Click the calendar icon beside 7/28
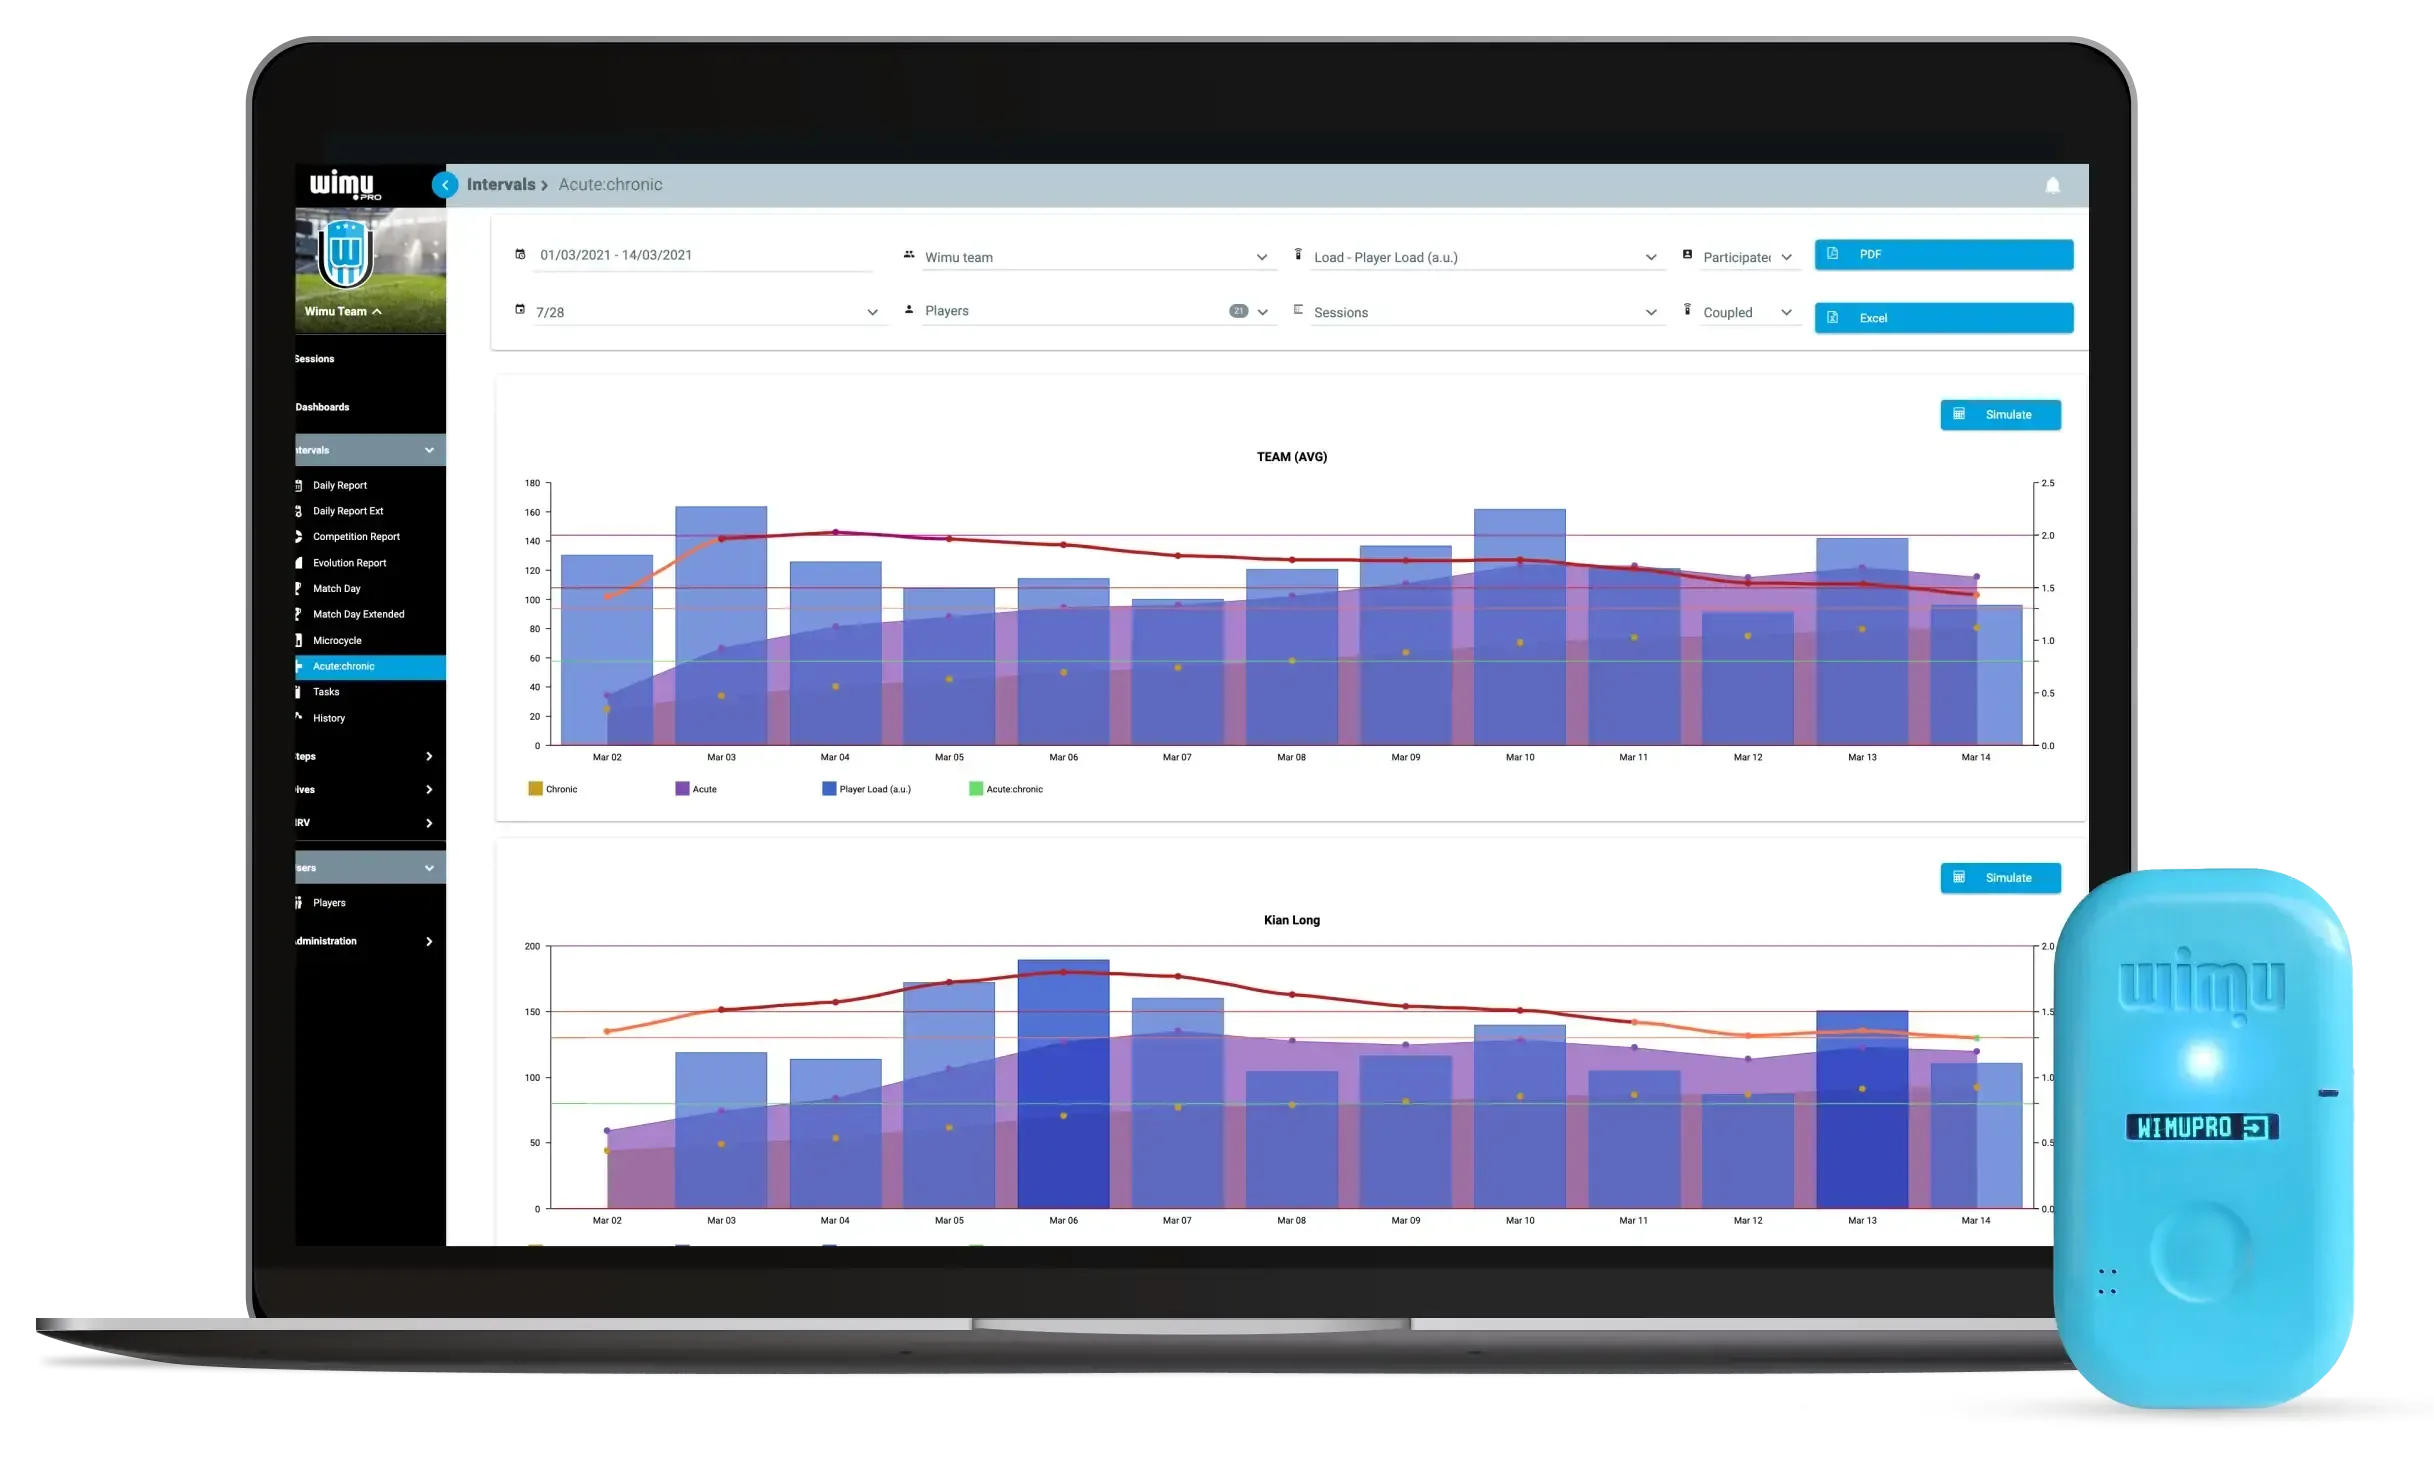Screen dimensions: 2434x1460 [520, 310]
